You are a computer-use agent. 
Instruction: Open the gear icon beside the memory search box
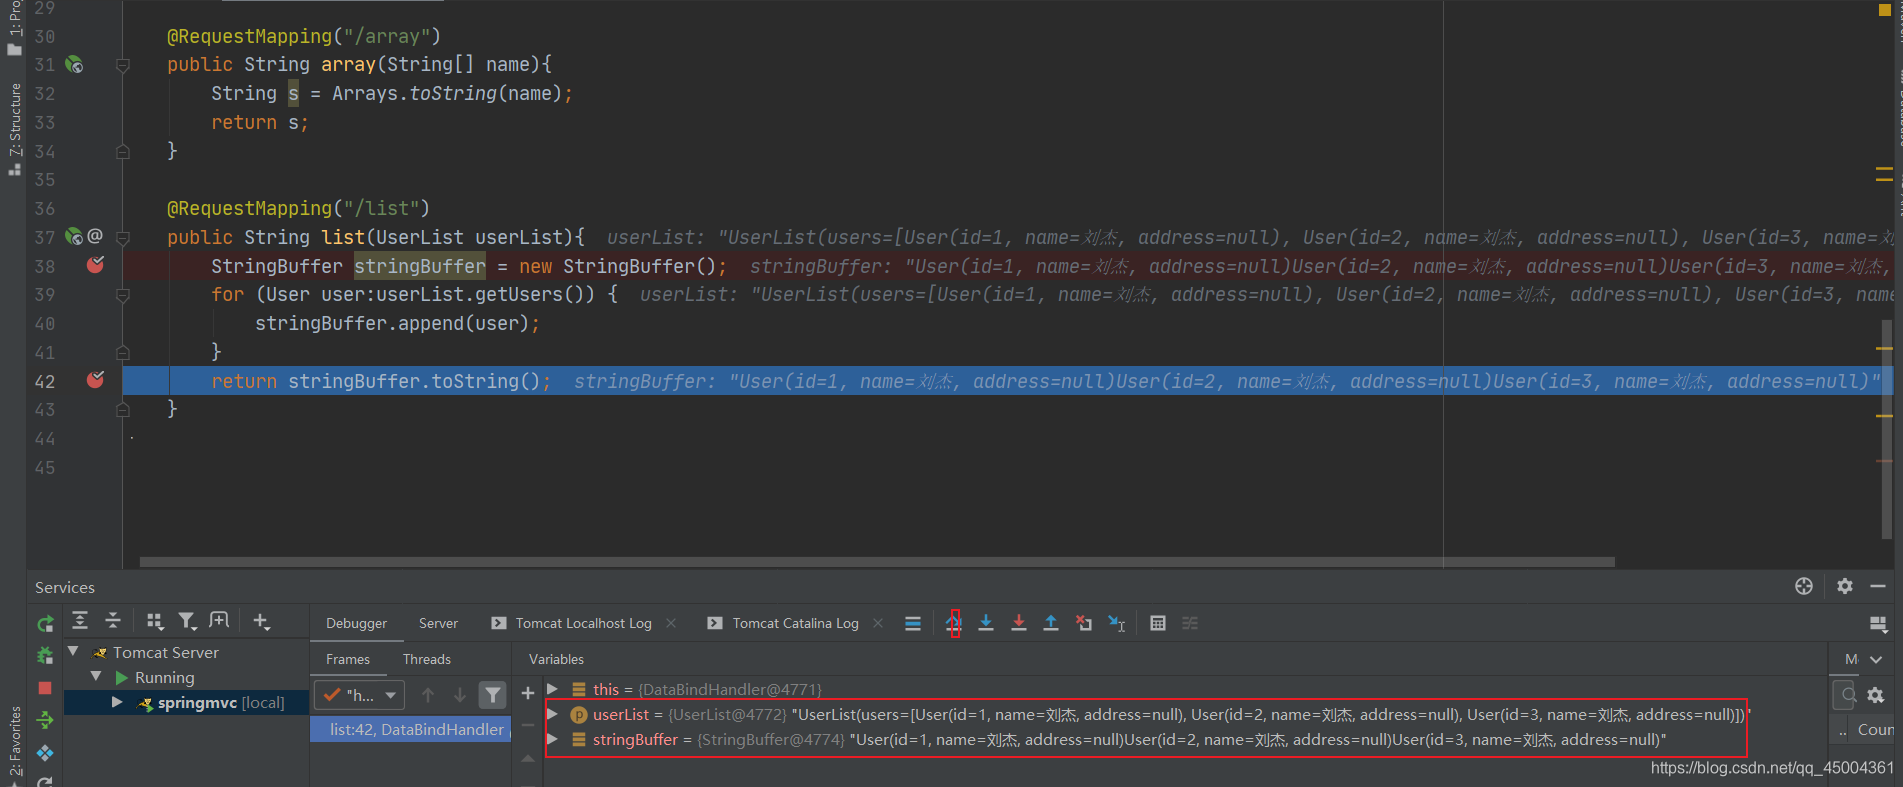pyautogui.click(x=1876, y=695)
